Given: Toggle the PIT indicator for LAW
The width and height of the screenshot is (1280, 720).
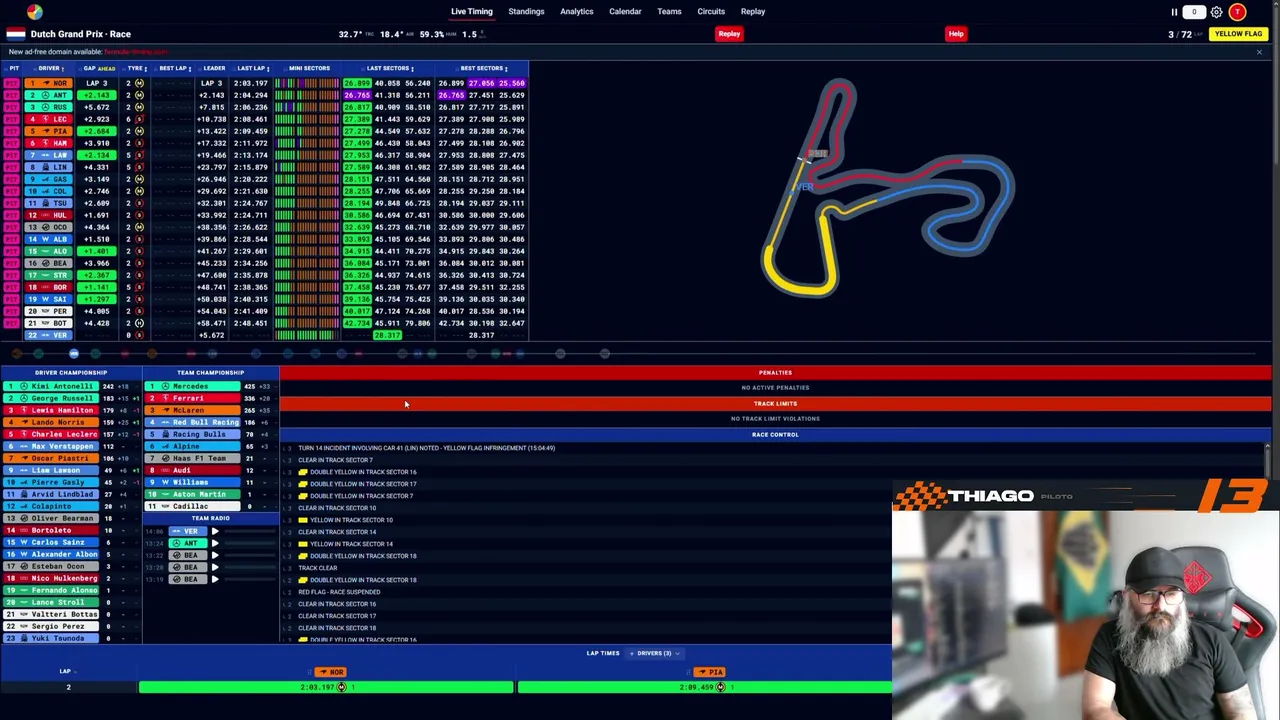Looking at the screenshot, I should [x=12, y=156].
